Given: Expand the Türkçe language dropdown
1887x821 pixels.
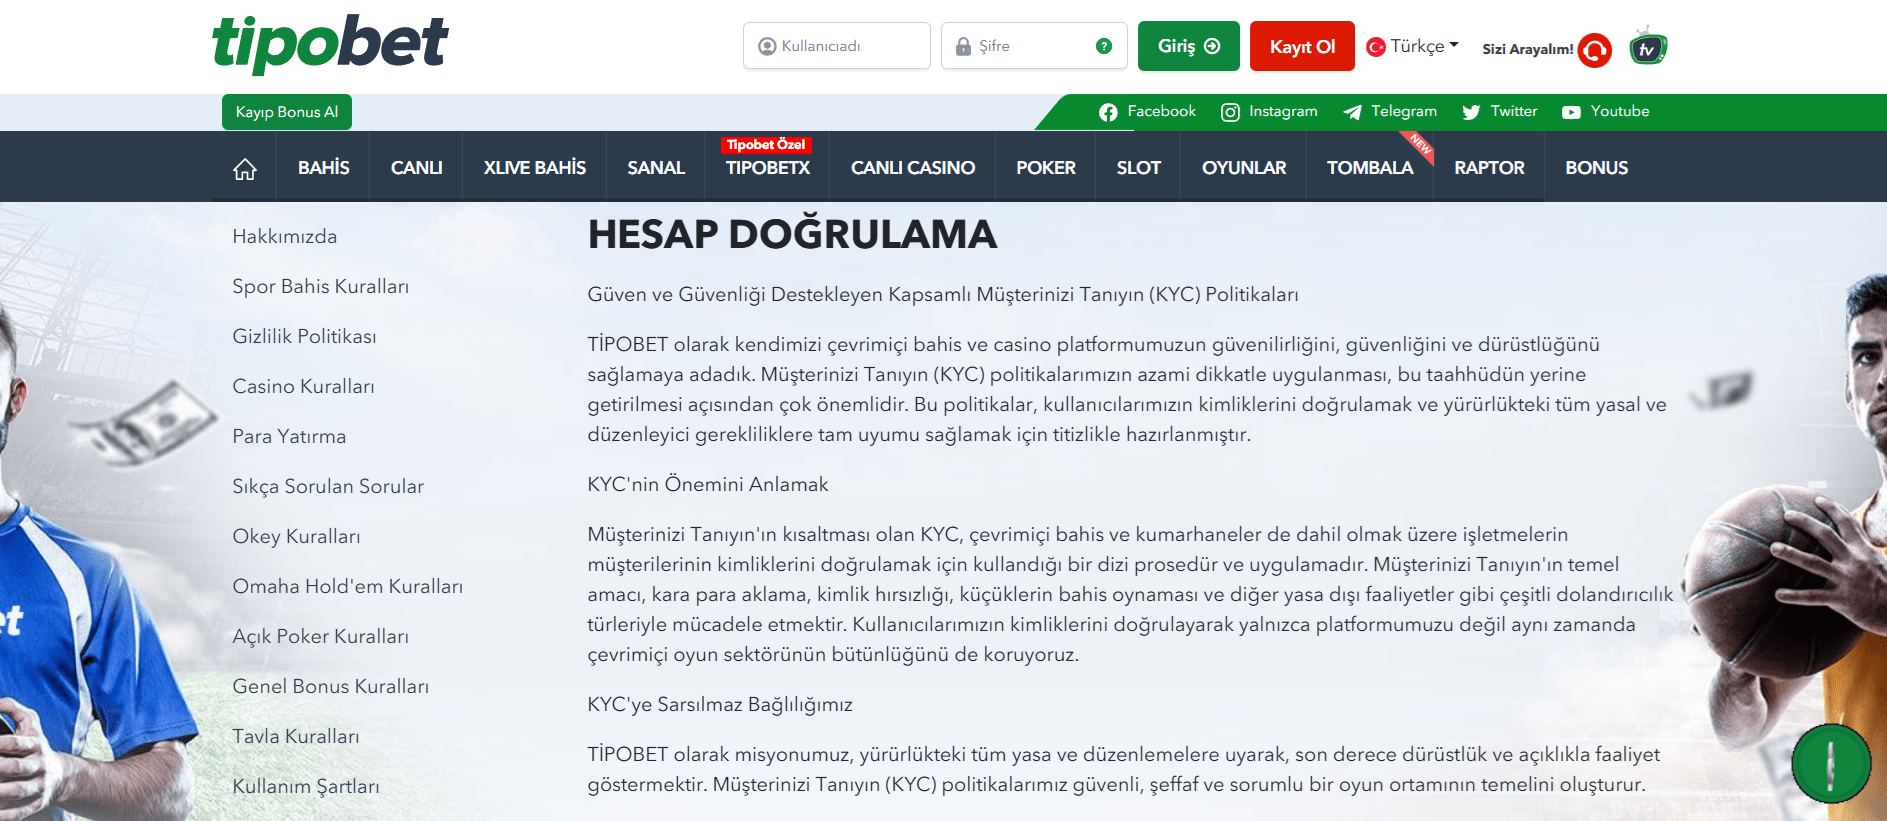Looking at the screenshot, I should pos(1413,47).
